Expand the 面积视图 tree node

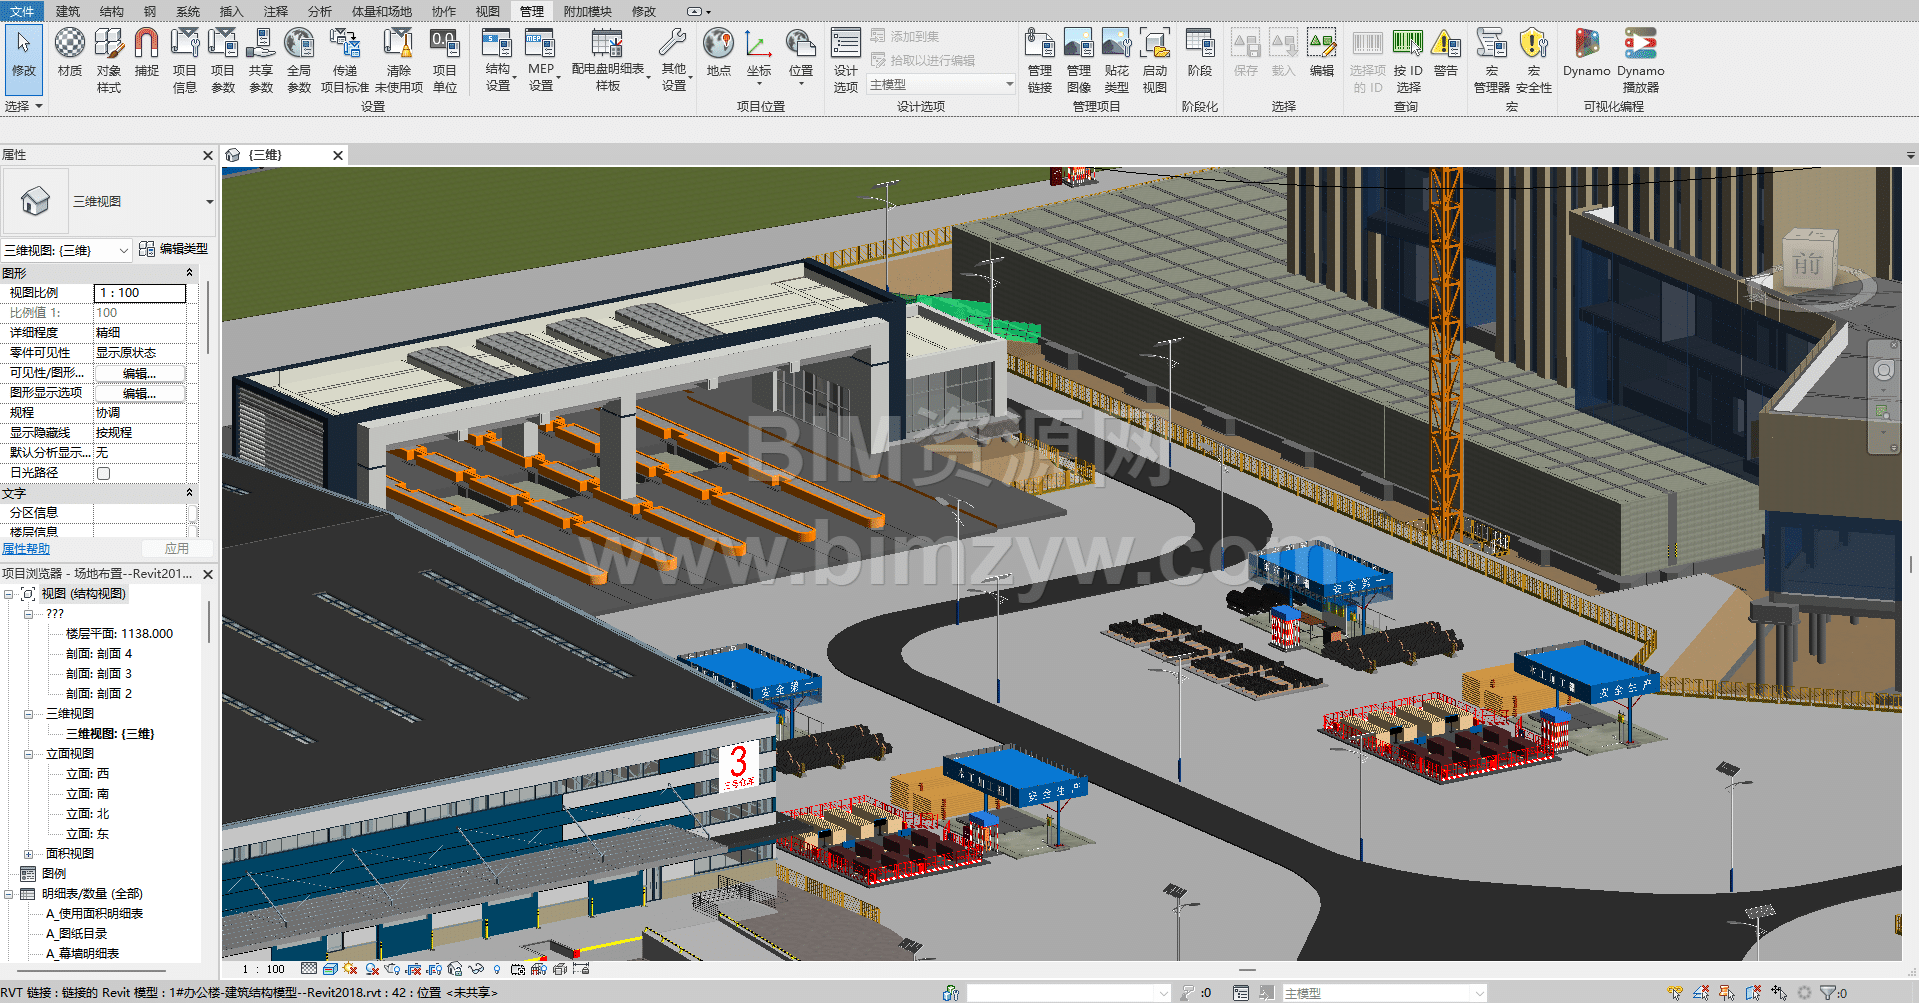[28, 854]
